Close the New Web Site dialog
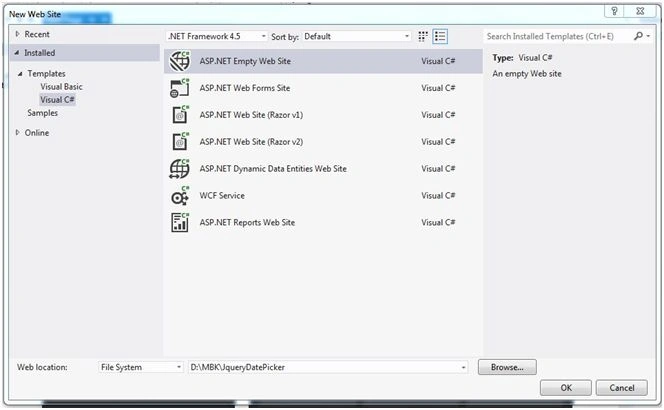The height and width of the screenshot is (410, 664). [x=640, y=11]
